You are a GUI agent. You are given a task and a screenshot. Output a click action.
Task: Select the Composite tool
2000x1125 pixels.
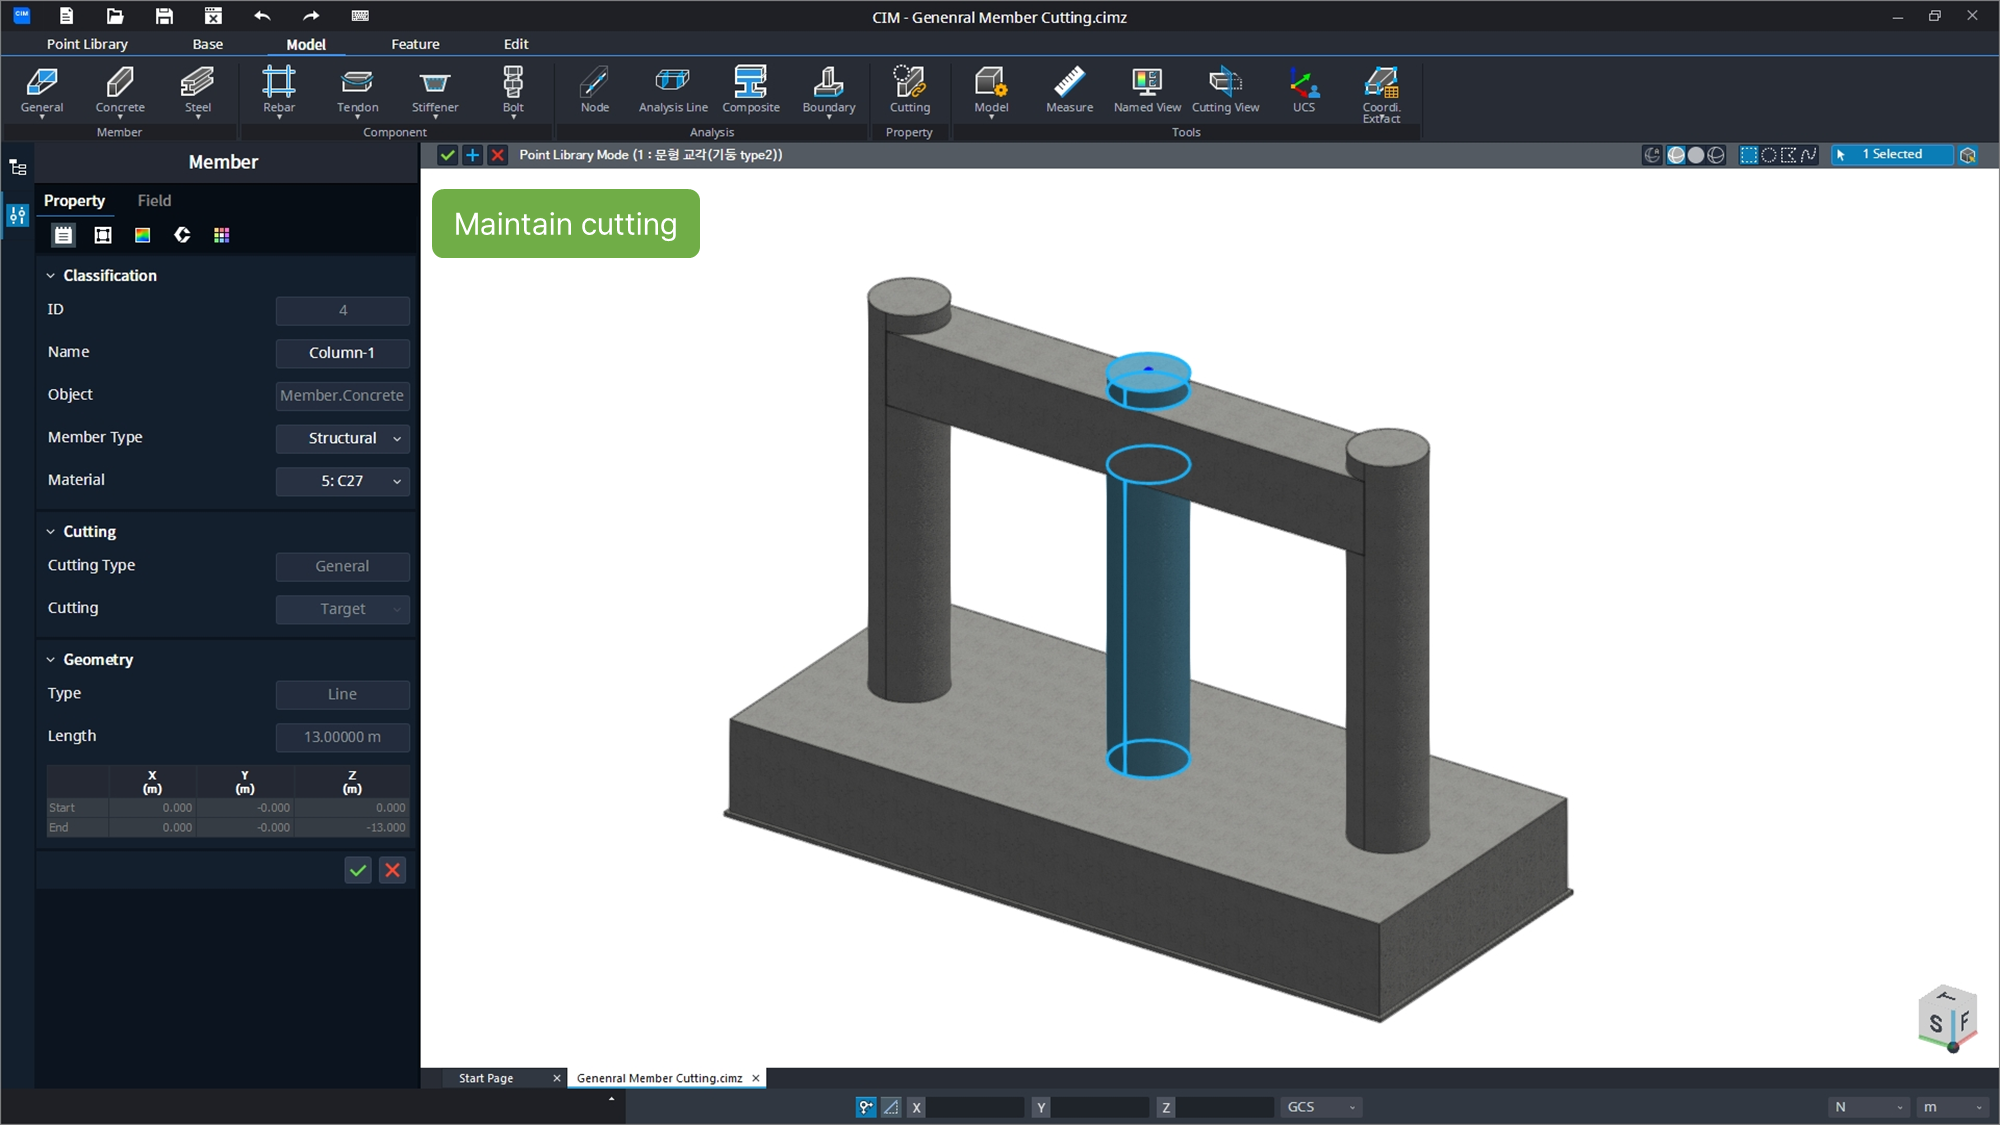[751, 90]
